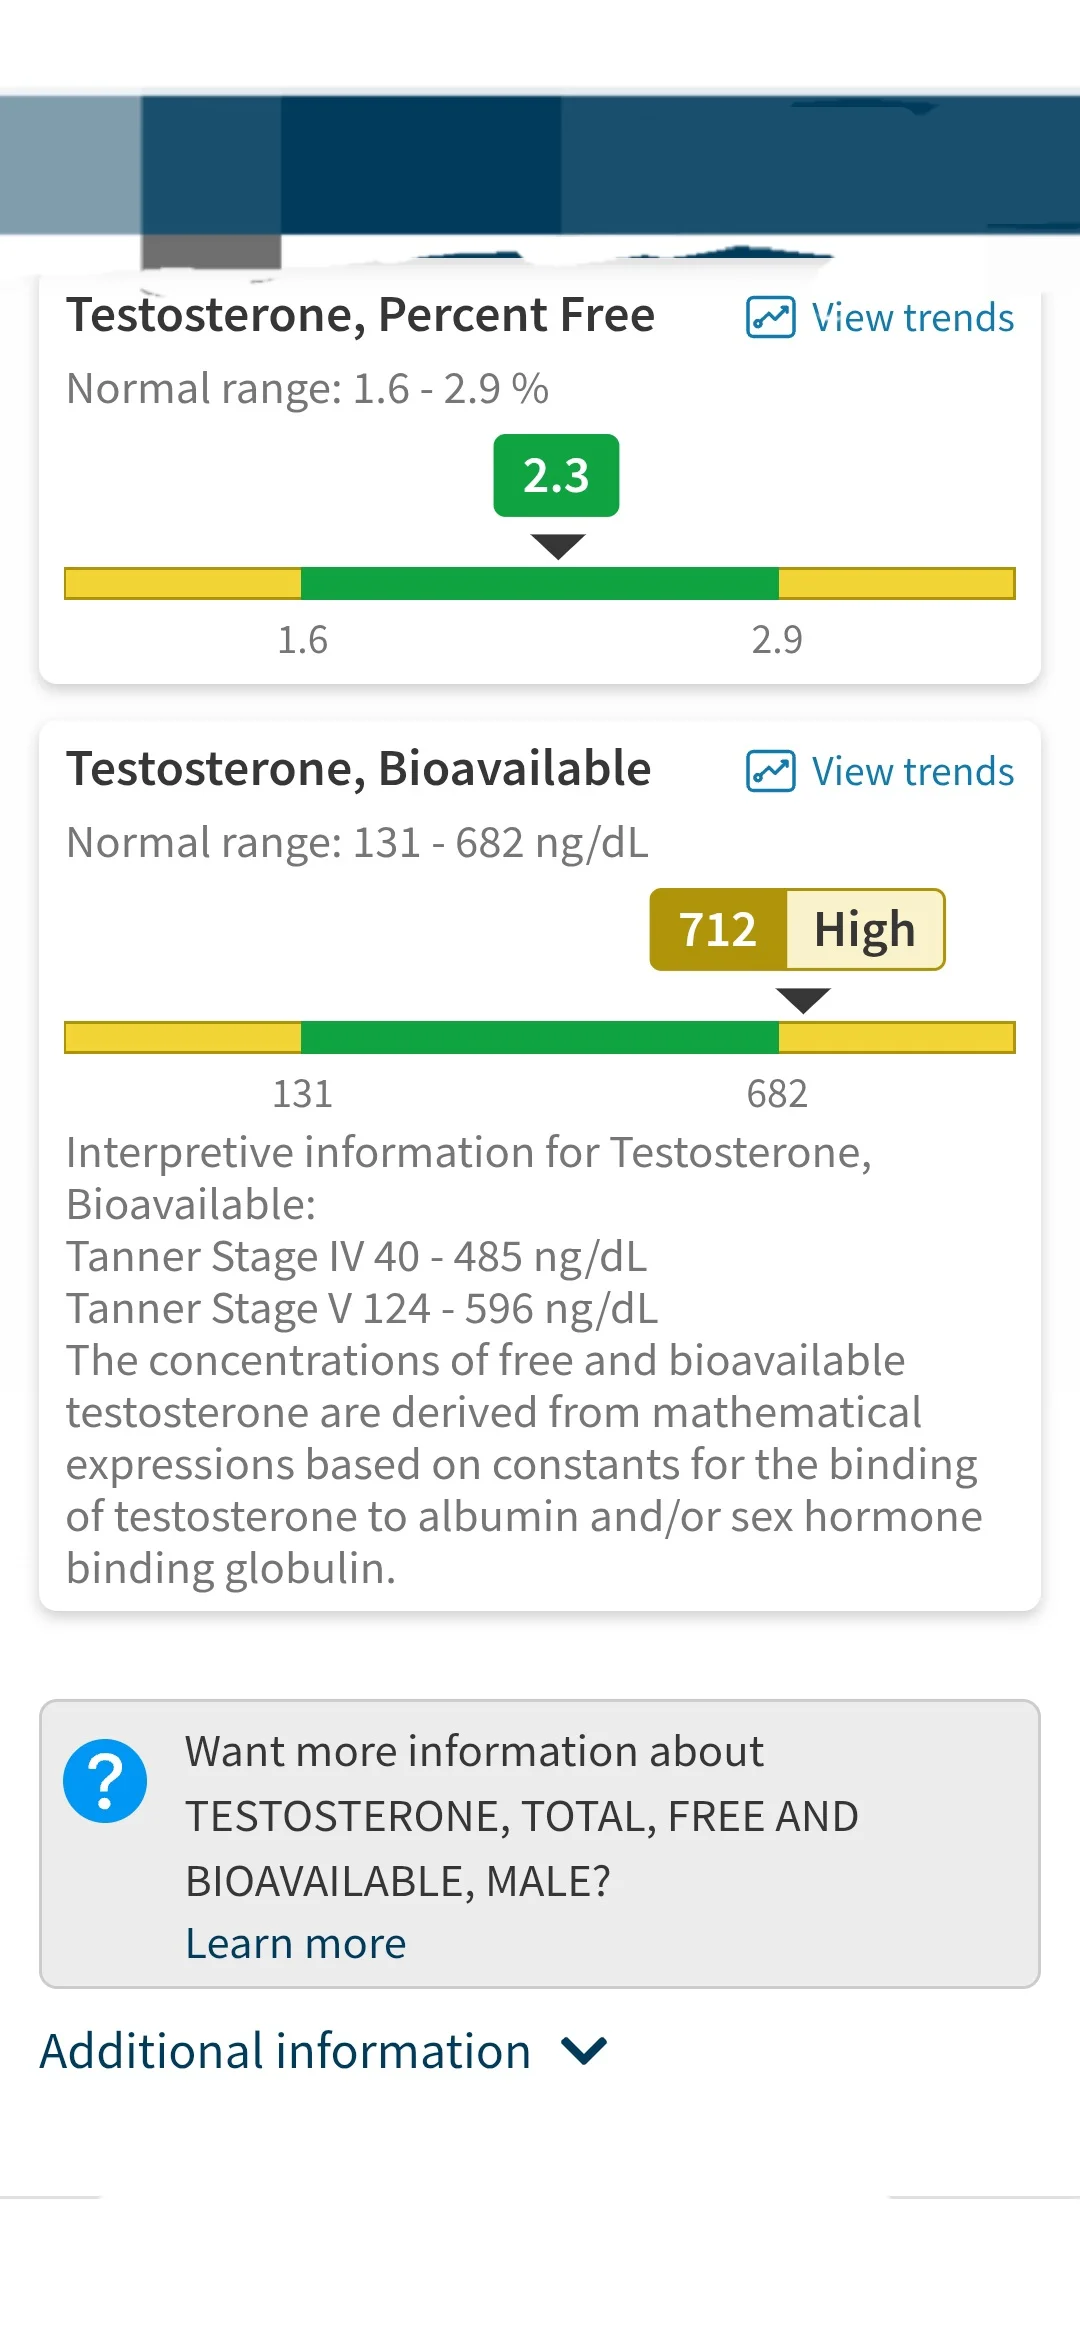1080x2340 pixels.
Task: Open "View trends" text link for Percent Free
Action: click(x=912, y=318)
